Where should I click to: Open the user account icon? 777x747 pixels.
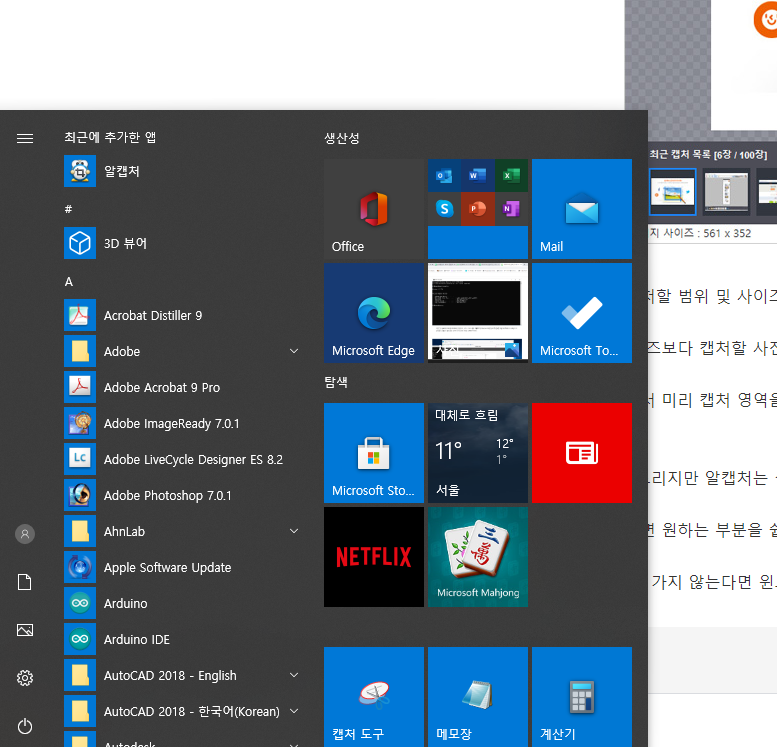point(25,534)
